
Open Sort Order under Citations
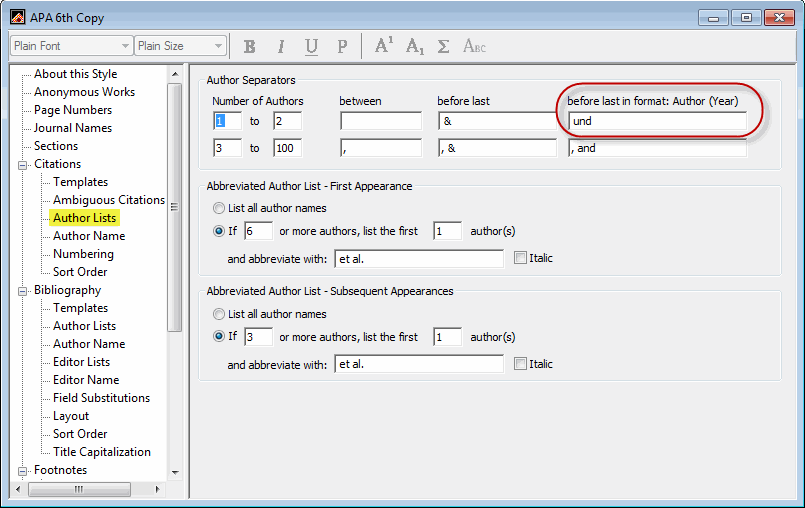(80, 272)
